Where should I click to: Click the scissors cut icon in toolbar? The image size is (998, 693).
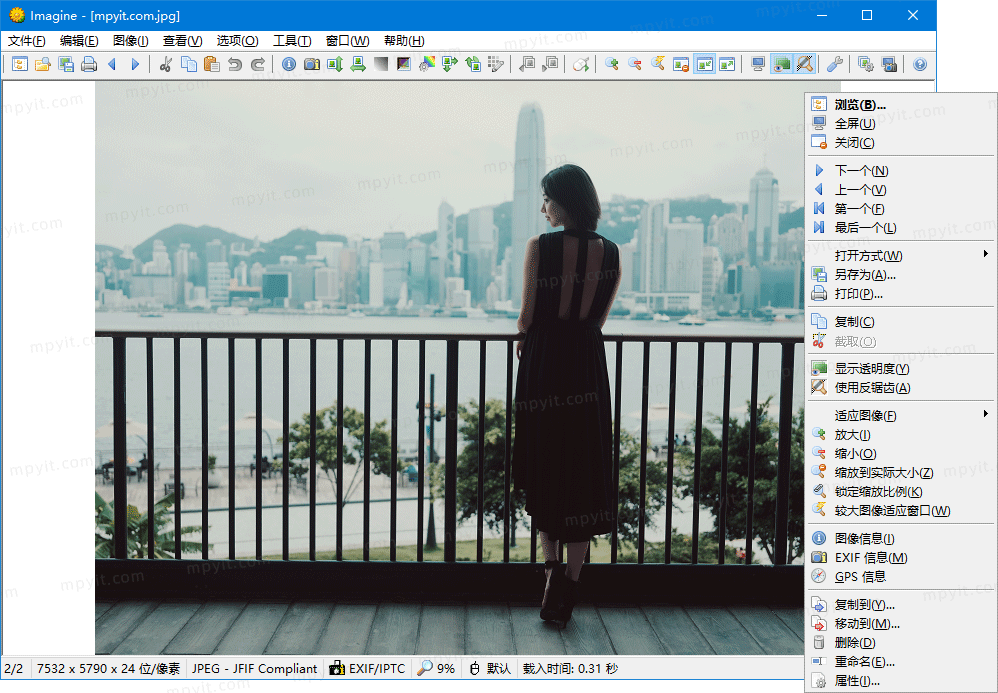[x=165, y=64]
